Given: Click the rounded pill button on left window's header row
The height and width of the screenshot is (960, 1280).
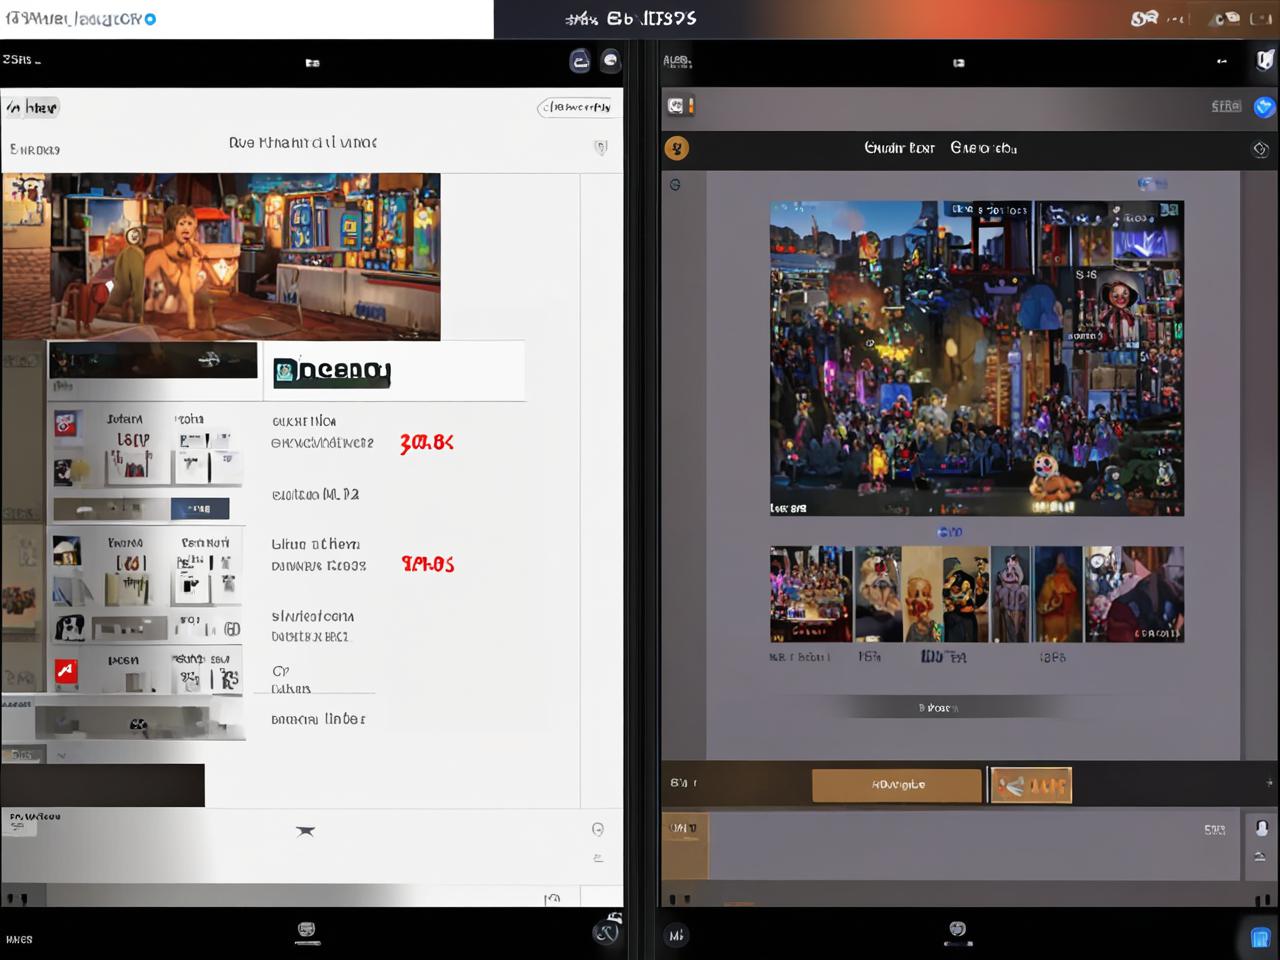Looking at the screenshot, I should 576,107.
